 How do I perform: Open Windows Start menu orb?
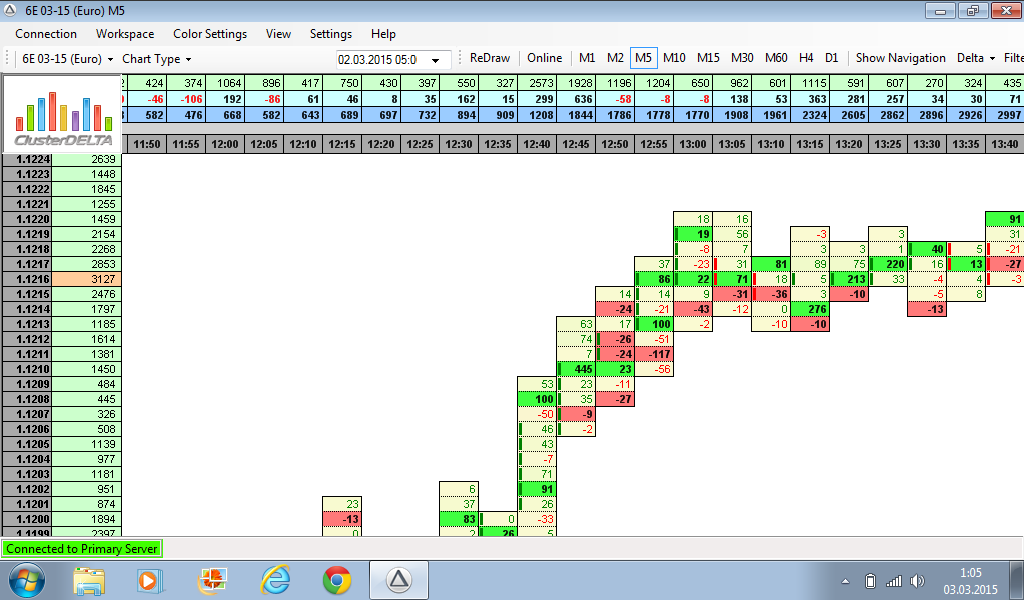click(x=27, y=580)
